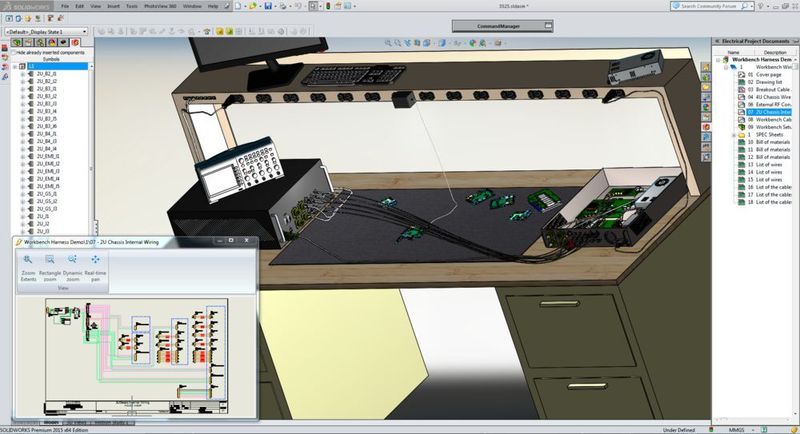Open the PhotoView 360 menu
The image size is (800, 434).
160,6
